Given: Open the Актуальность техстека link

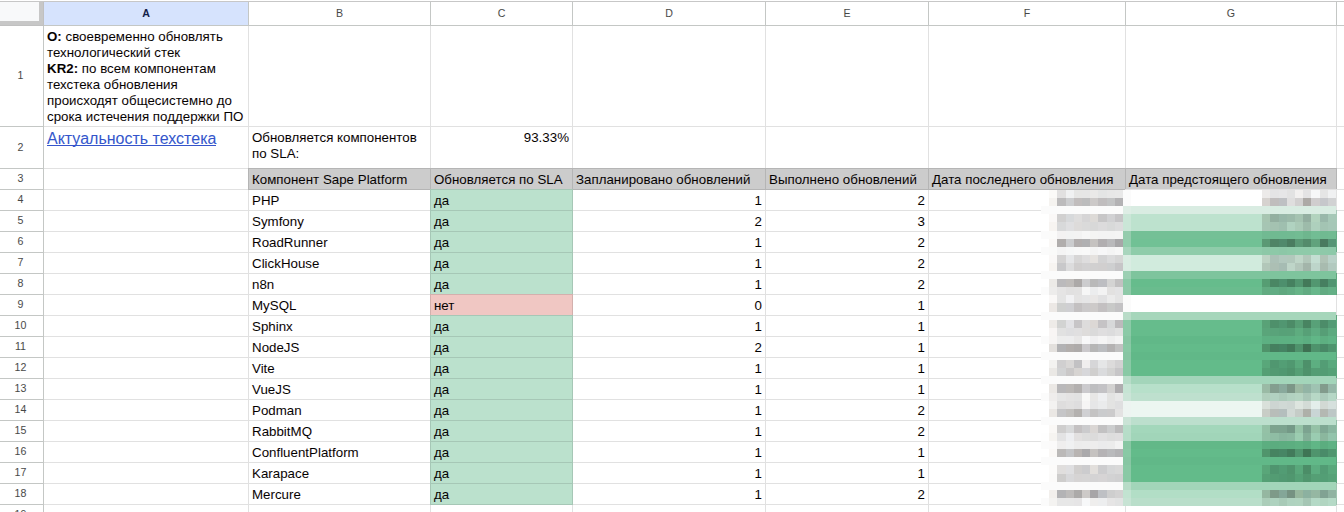Looking at the screenshot, I should pyautogui.click(x=131, y=139).
